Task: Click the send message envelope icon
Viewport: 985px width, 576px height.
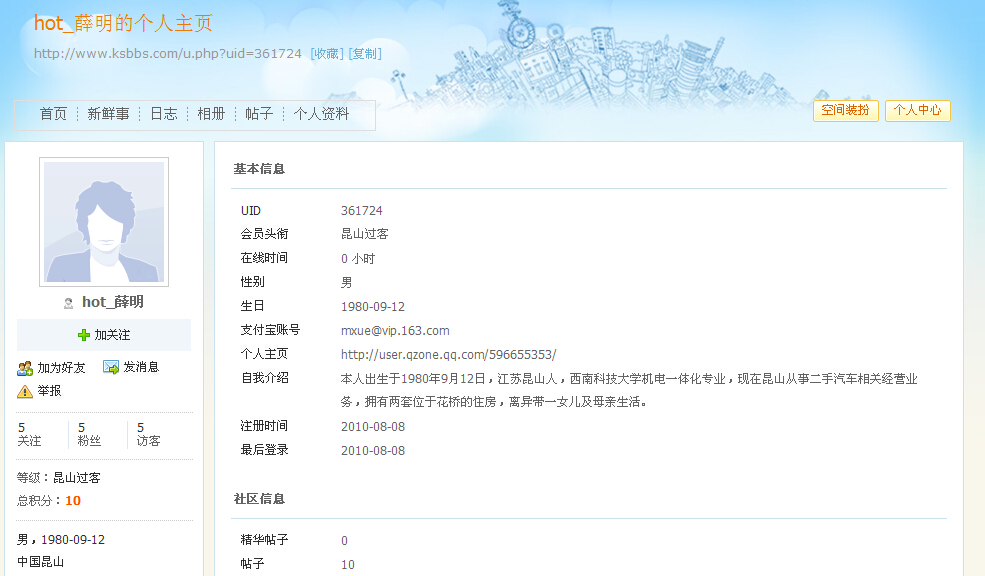Action: click(111, 368)
